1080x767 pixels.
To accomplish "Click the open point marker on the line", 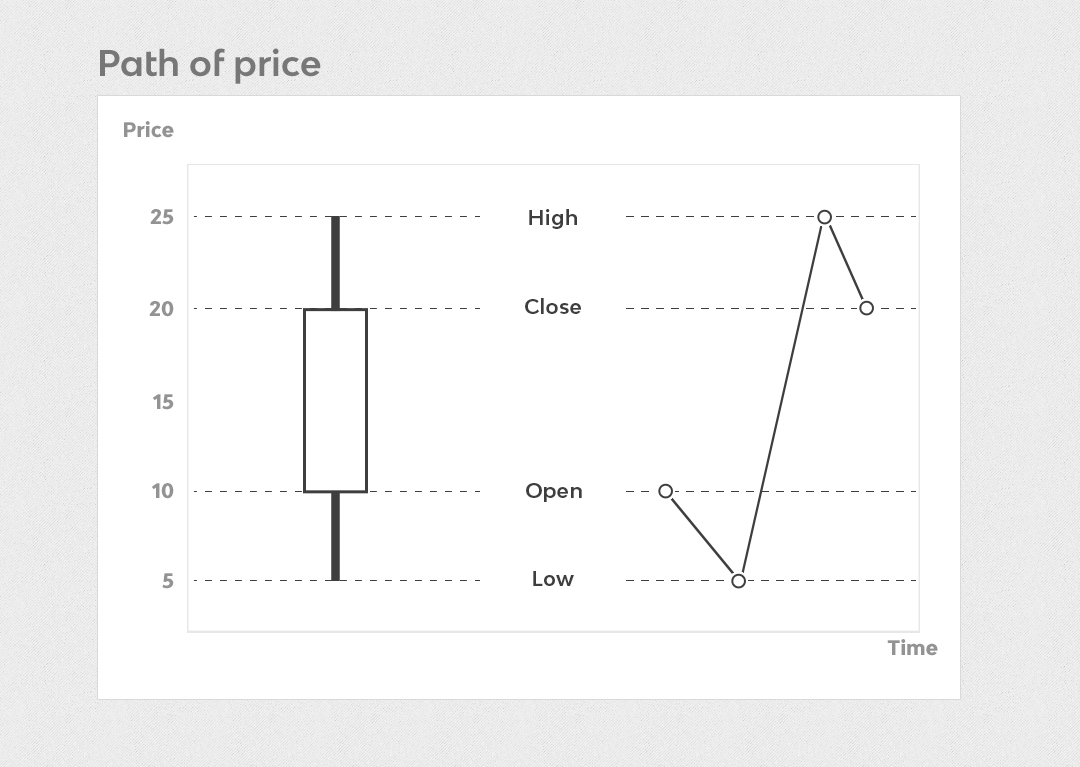I will [x=666, y=491].
